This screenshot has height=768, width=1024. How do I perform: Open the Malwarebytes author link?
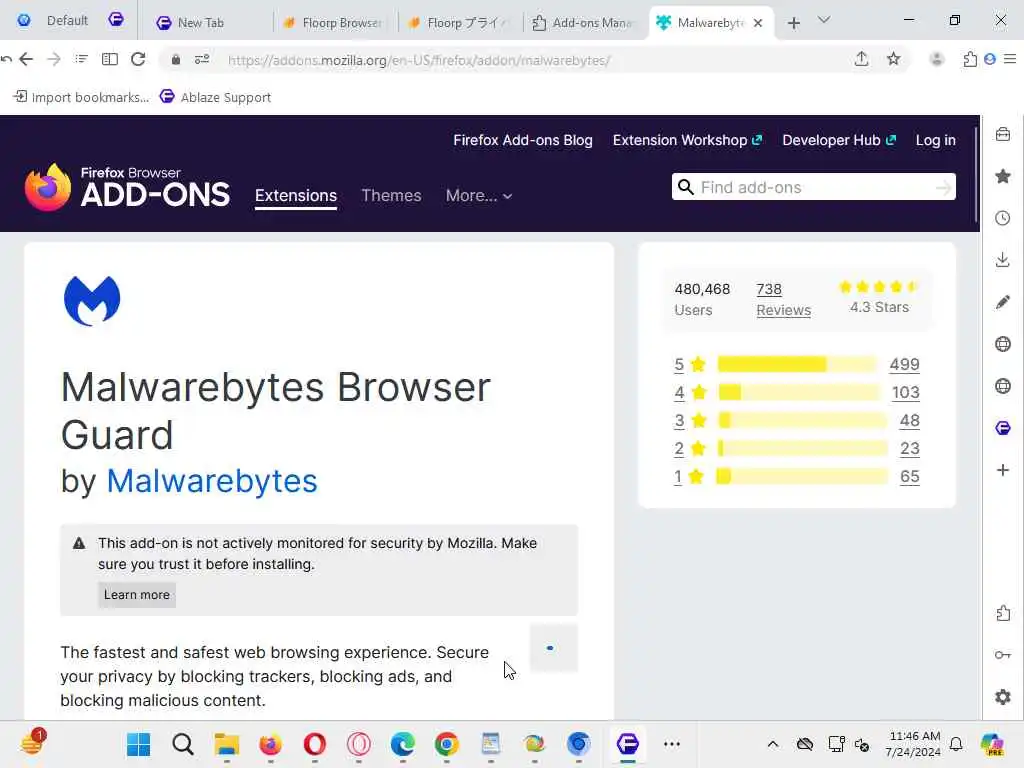coord(212,481)
